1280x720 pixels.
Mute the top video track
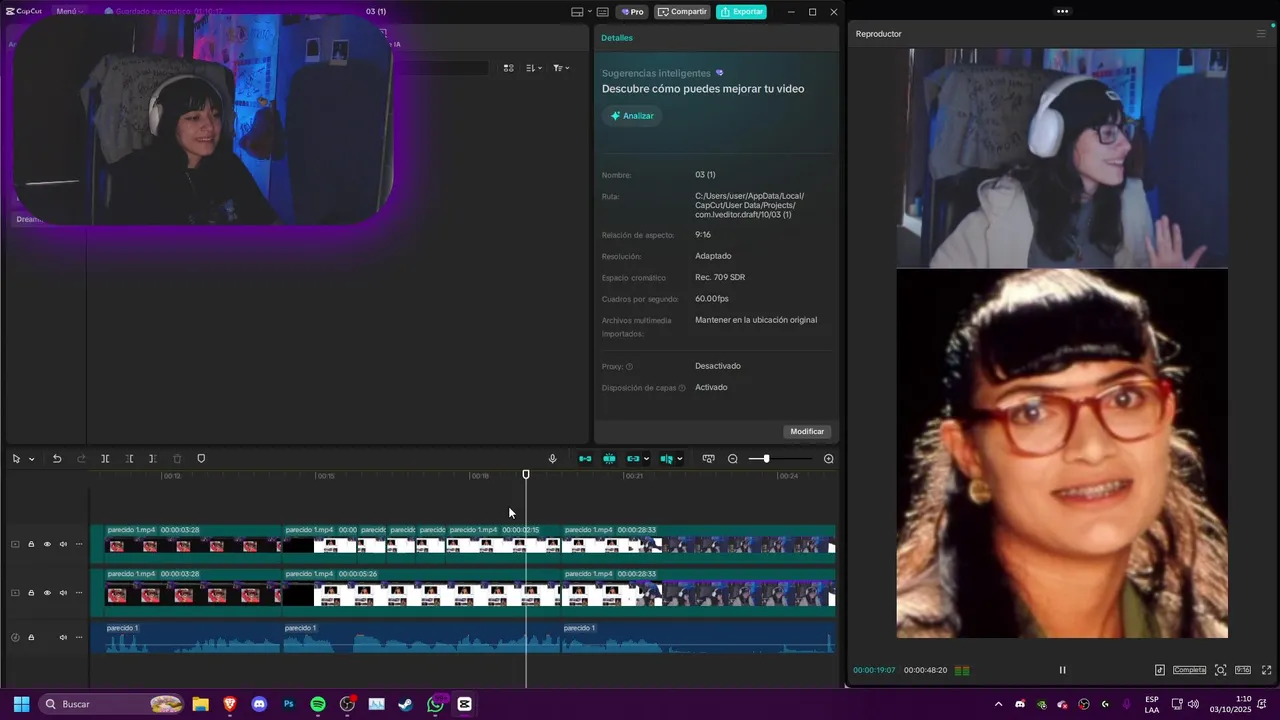tap(63, 544)
